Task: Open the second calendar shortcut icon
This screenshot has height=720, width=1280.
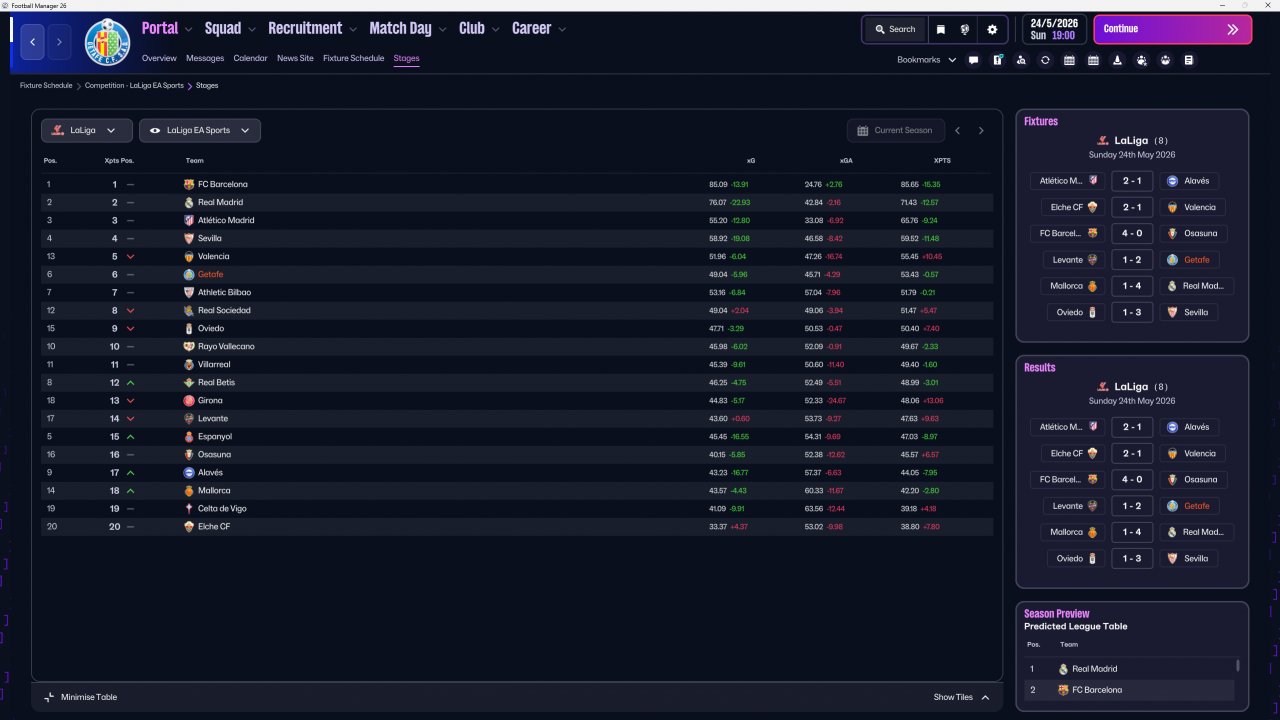Action: (x=1093, y=60)
